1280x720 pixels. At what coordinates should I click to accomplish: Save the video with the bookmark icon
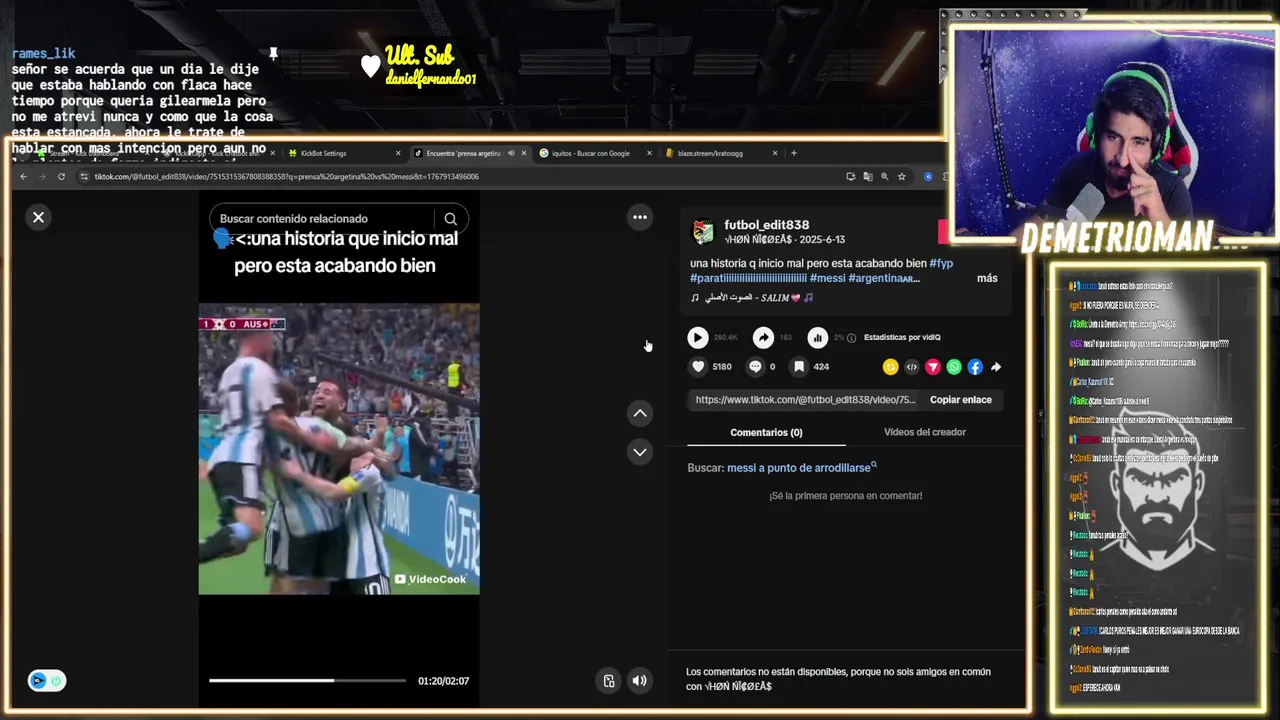click(x=799, y=367)
